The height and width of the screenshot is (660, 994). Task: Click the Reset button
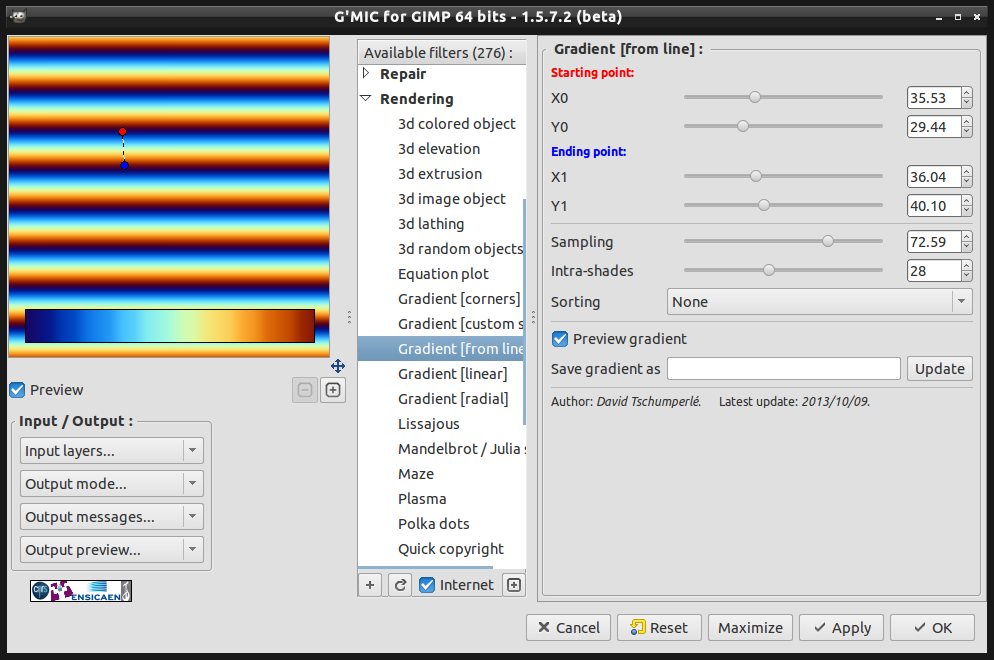click(659, 628)
